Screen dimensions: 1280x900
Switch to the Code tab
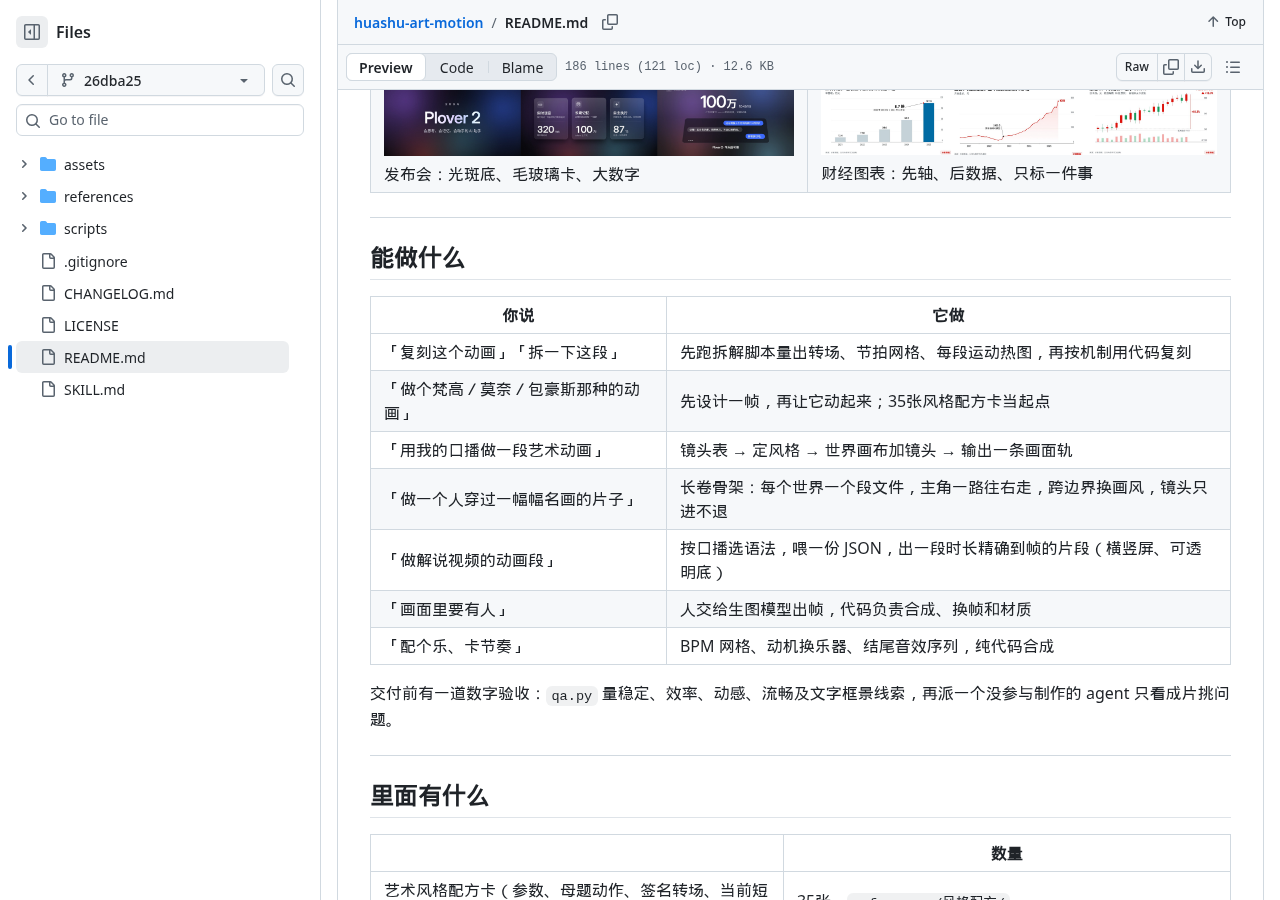[456, 67]
